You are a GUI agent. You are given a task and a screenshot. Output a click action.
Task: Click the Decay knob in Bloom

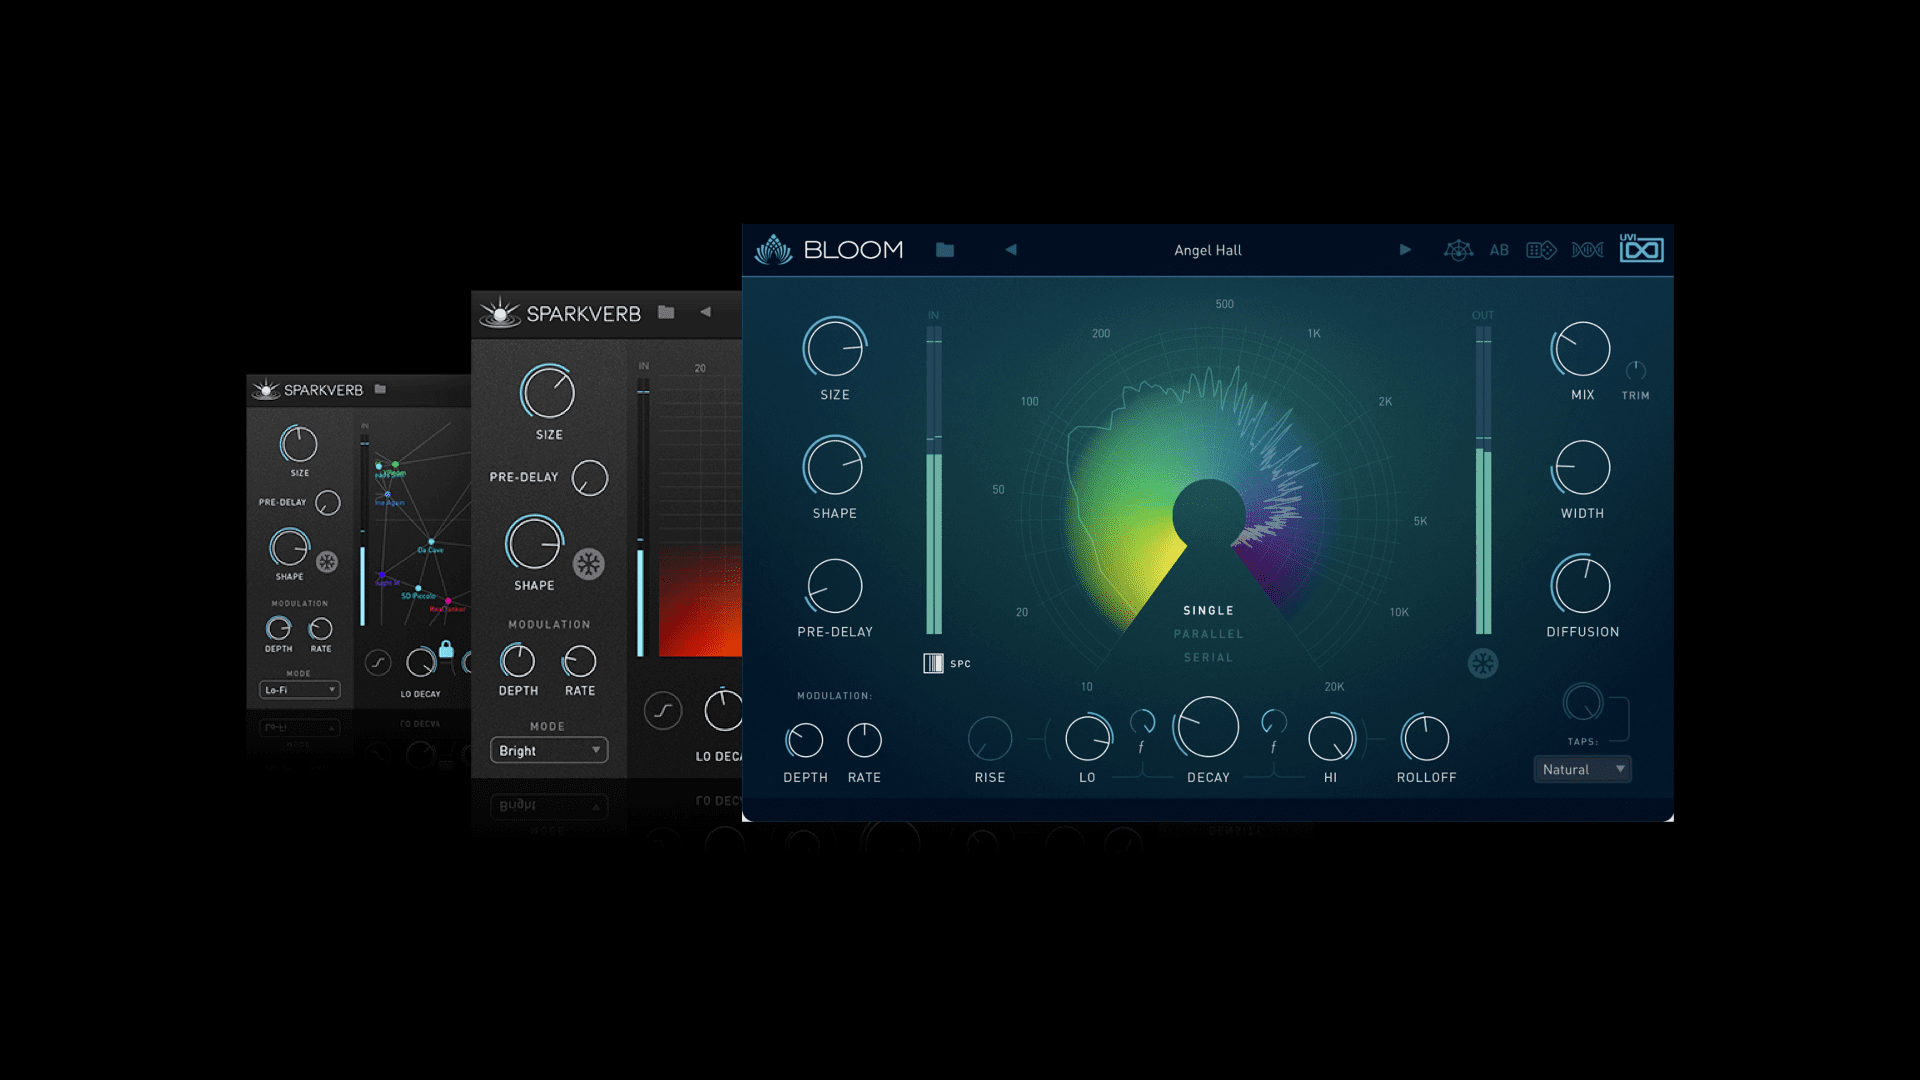click(x=1208, y=727)
